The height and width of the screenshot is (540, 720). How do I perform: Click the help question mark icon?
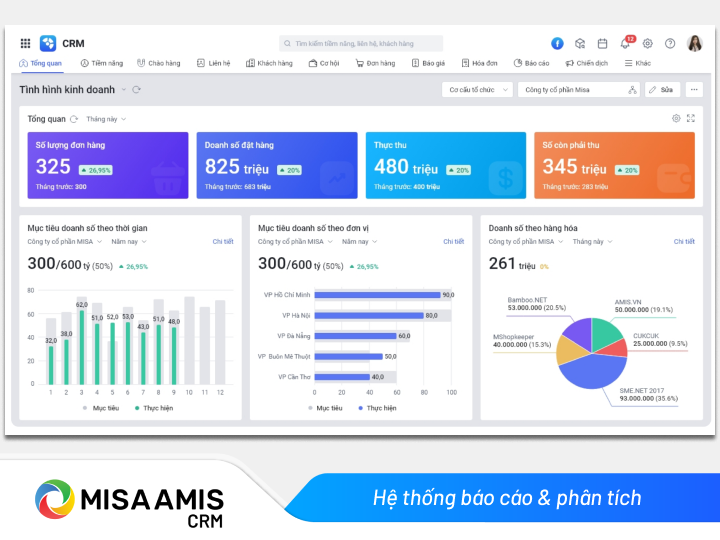[x=670, y=43]
